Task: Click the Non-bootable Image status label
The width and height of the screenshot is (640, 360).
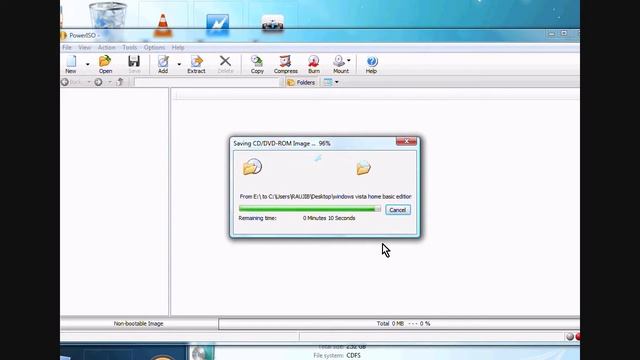Action: pos(138,323)
